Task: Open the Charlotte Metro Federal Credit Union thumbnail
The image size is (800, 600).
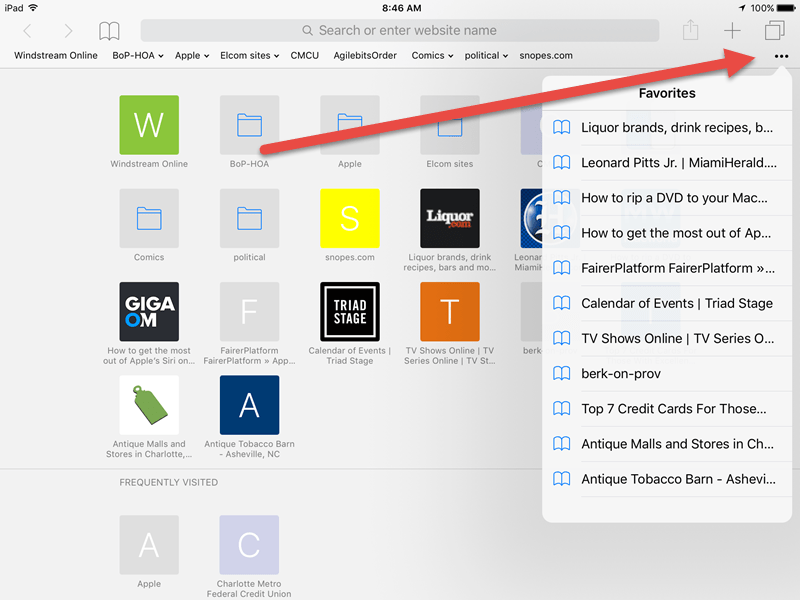Action: pos(249,543)
